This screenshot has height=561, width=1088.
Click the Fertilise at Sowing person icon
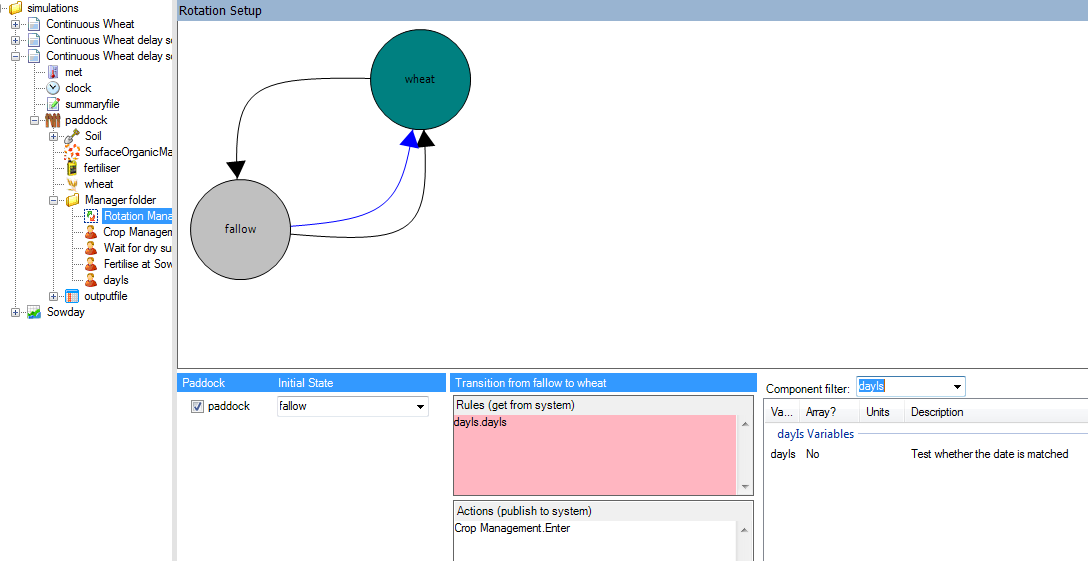[91, 264]
